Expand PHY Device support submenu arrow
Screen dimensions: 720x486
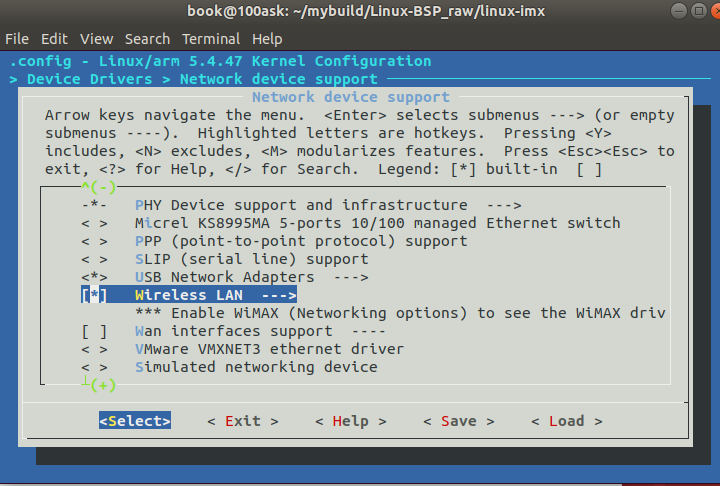[504, 205]
